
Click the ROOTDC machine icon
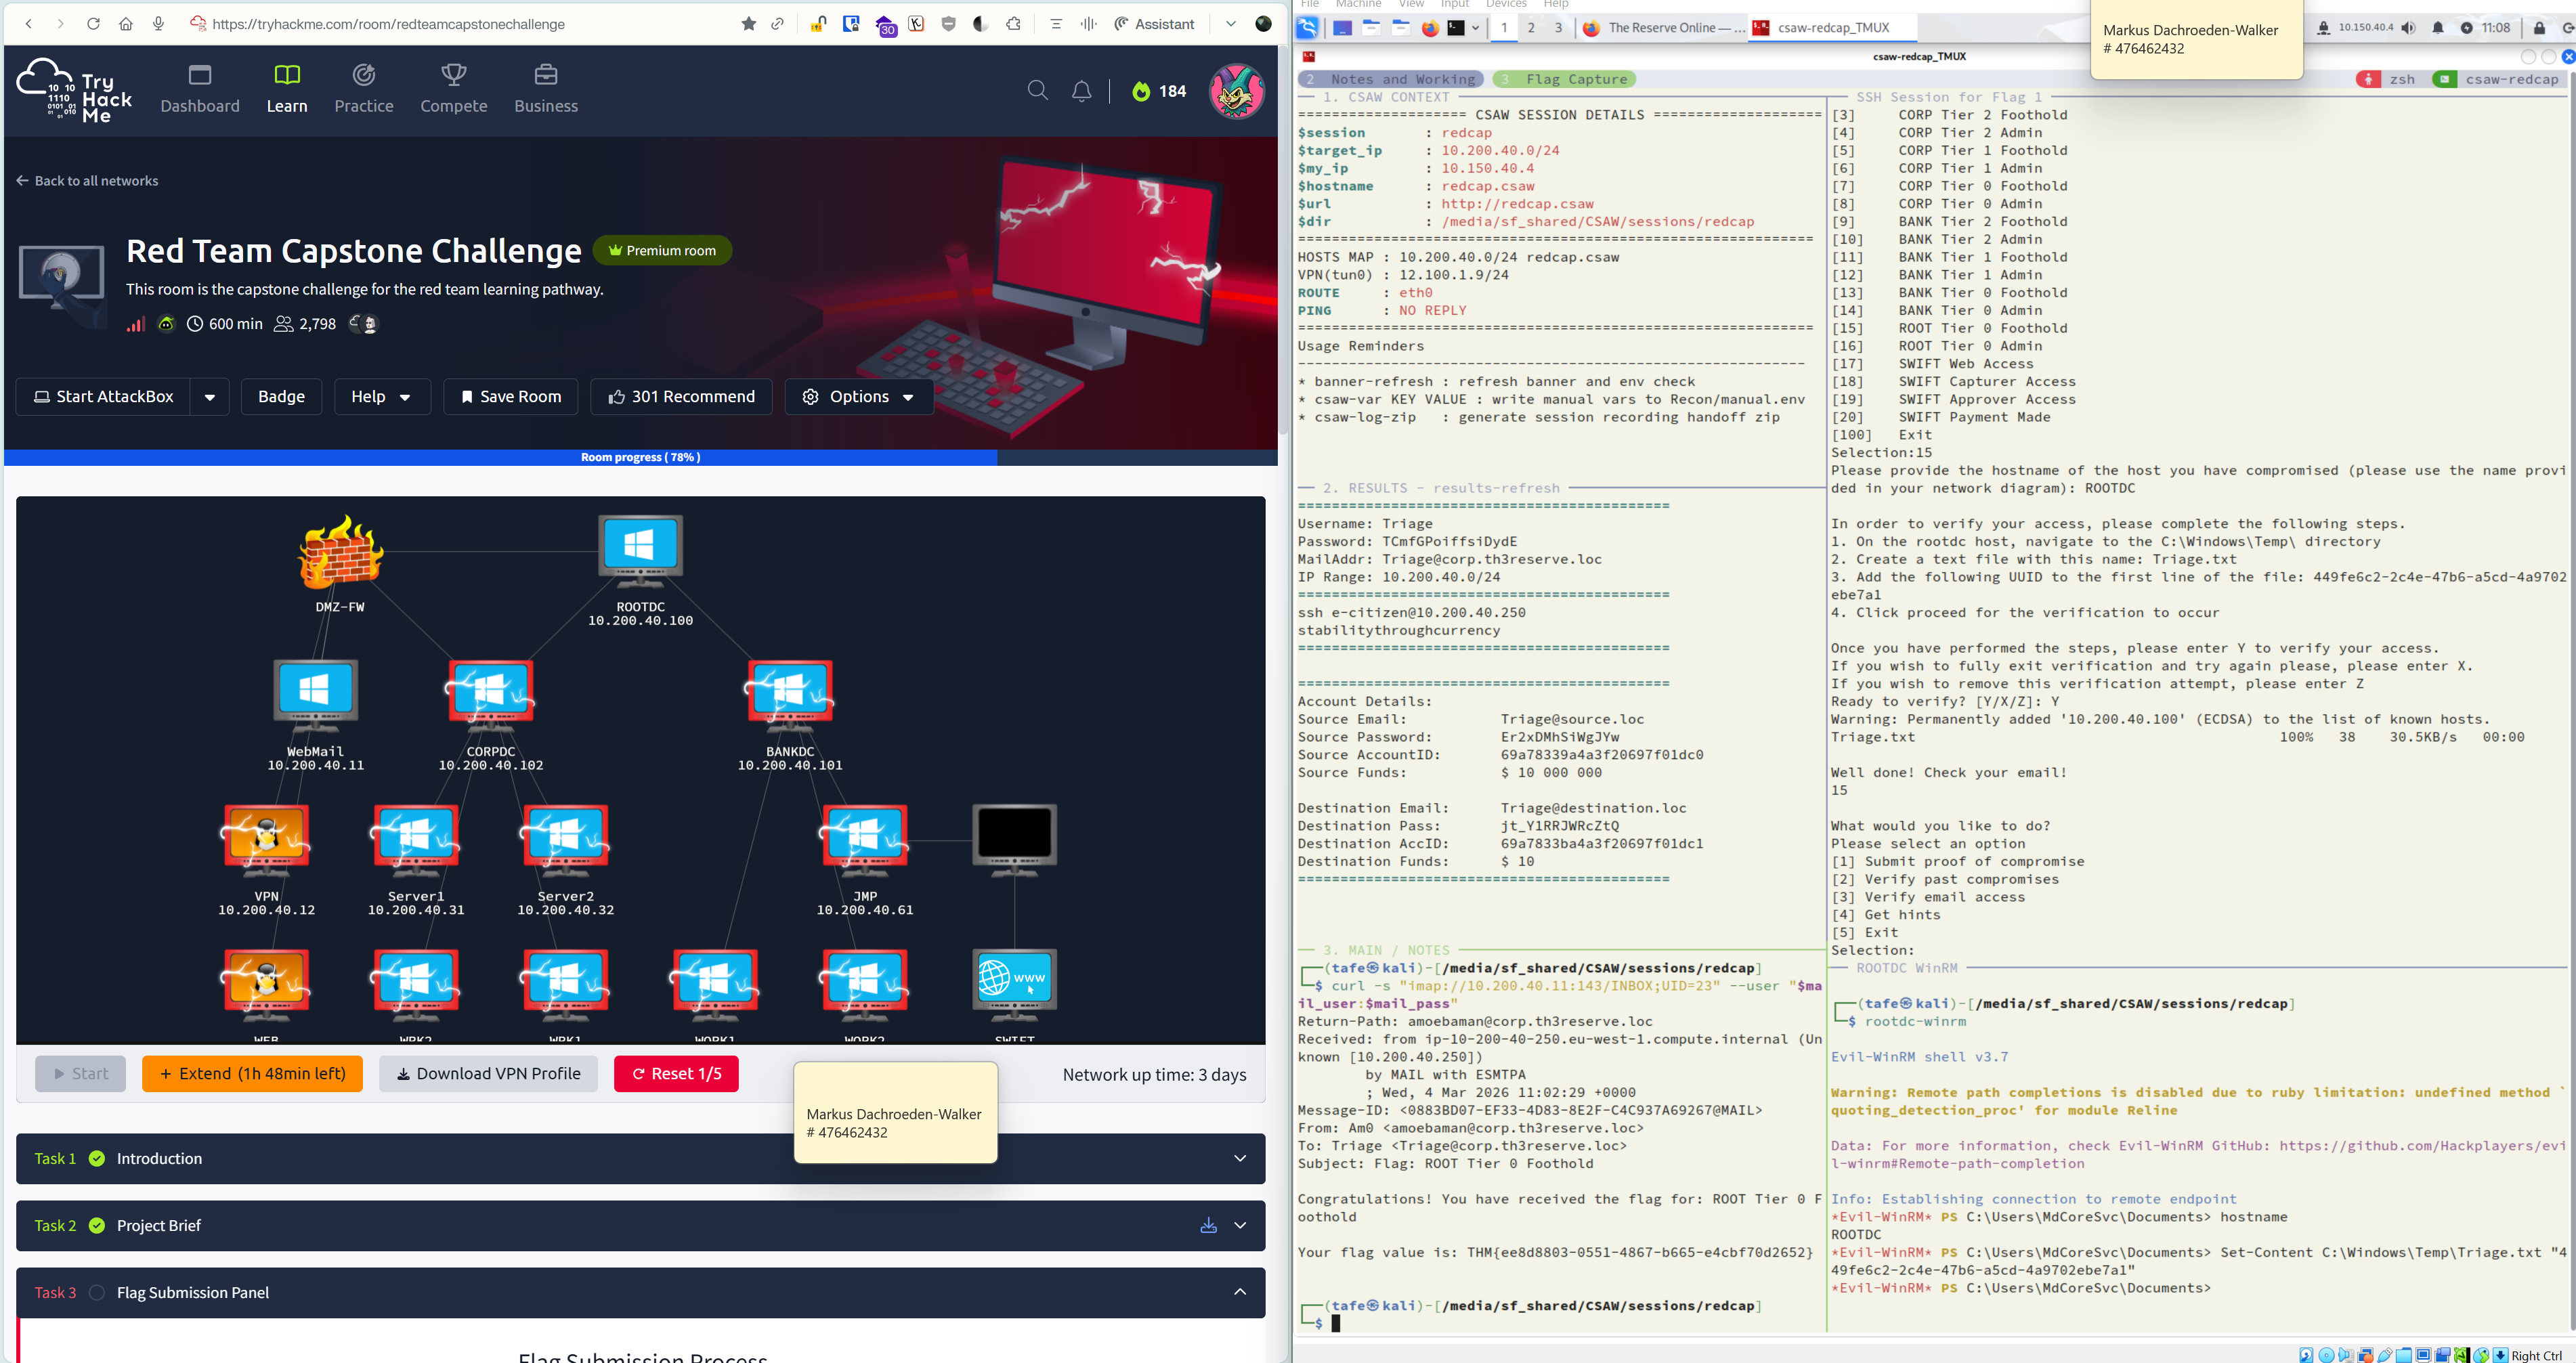pyautogui.click(x=640, y=546)
